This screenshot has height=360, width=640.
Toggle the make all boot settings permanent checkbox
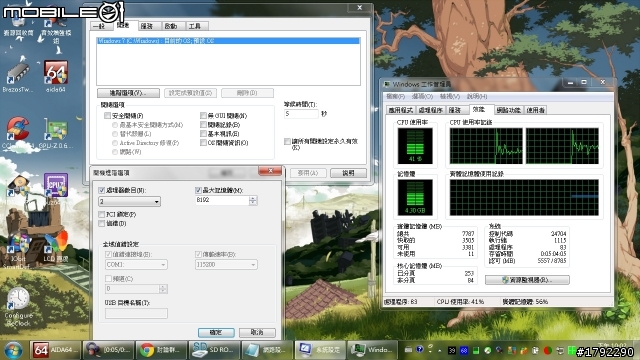click(x=287, y=141)
